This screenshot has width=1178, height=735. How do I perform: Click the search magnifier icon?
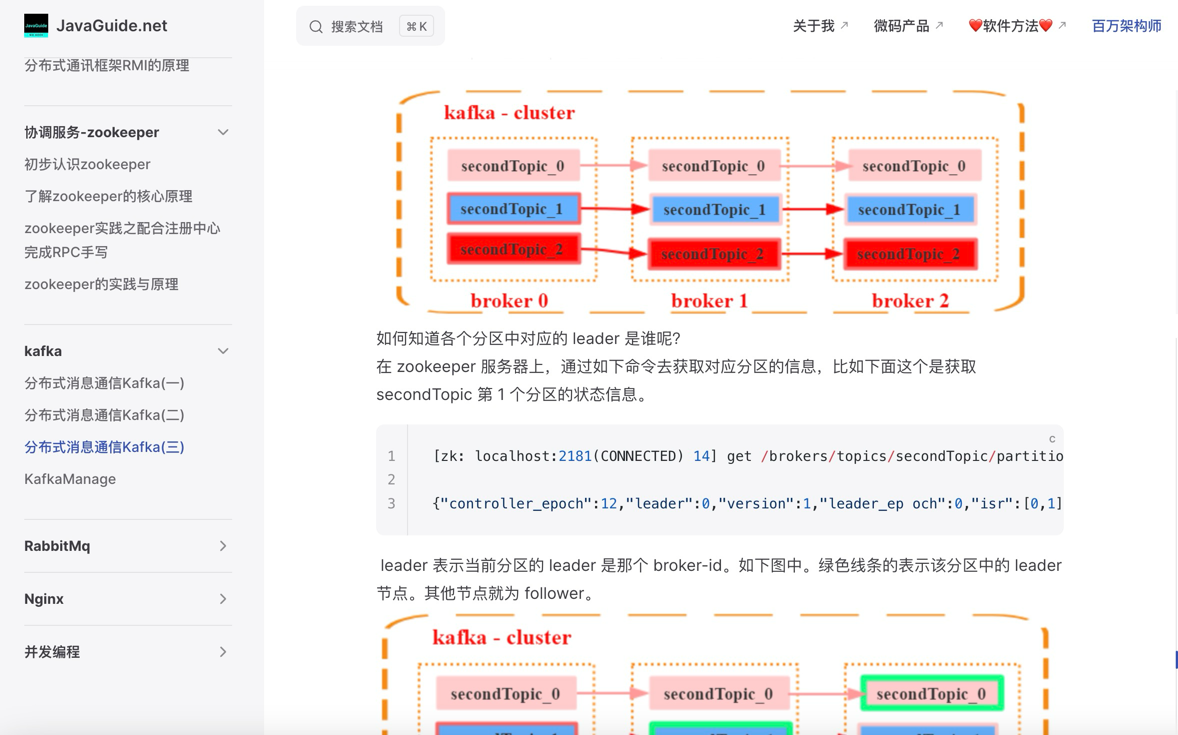(x=316, y=26)
